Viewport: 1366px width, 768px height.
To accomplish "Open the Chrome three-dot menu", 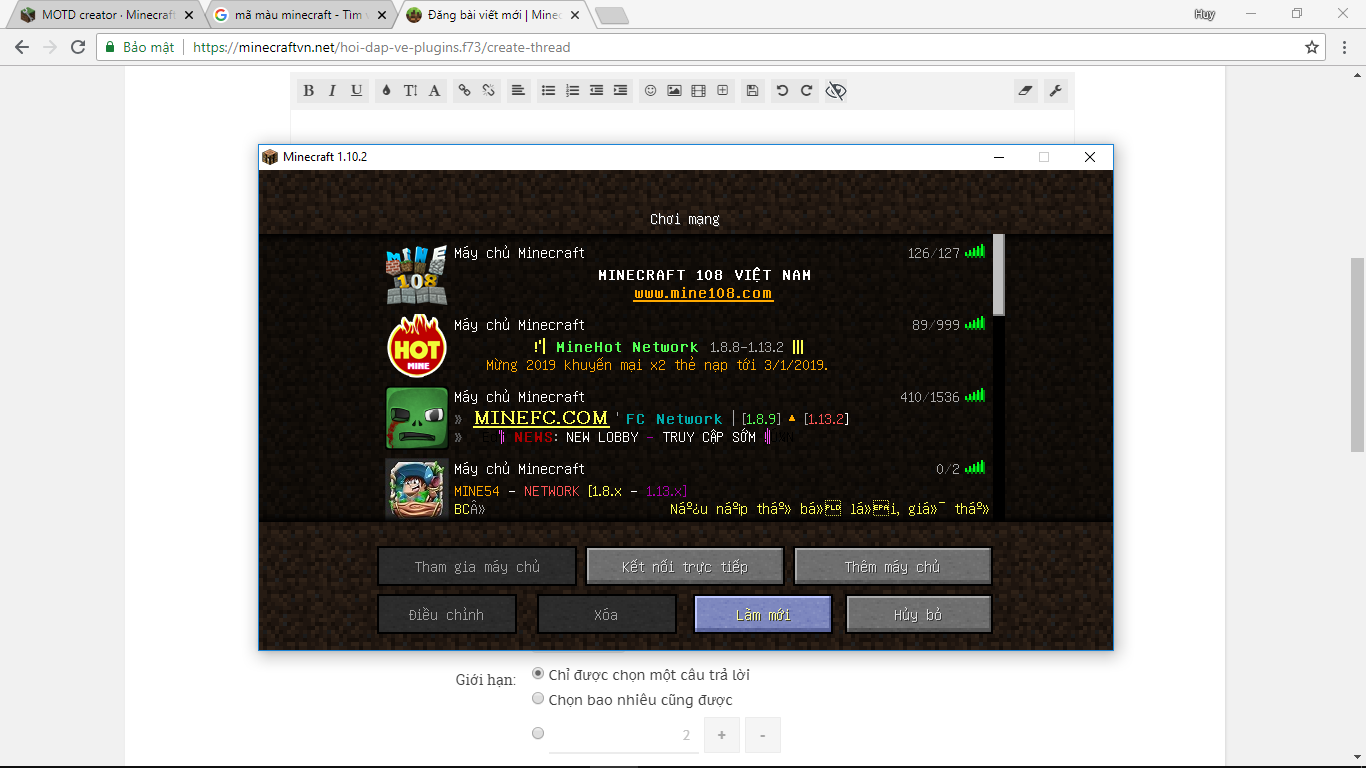I will pos(1346,47).
